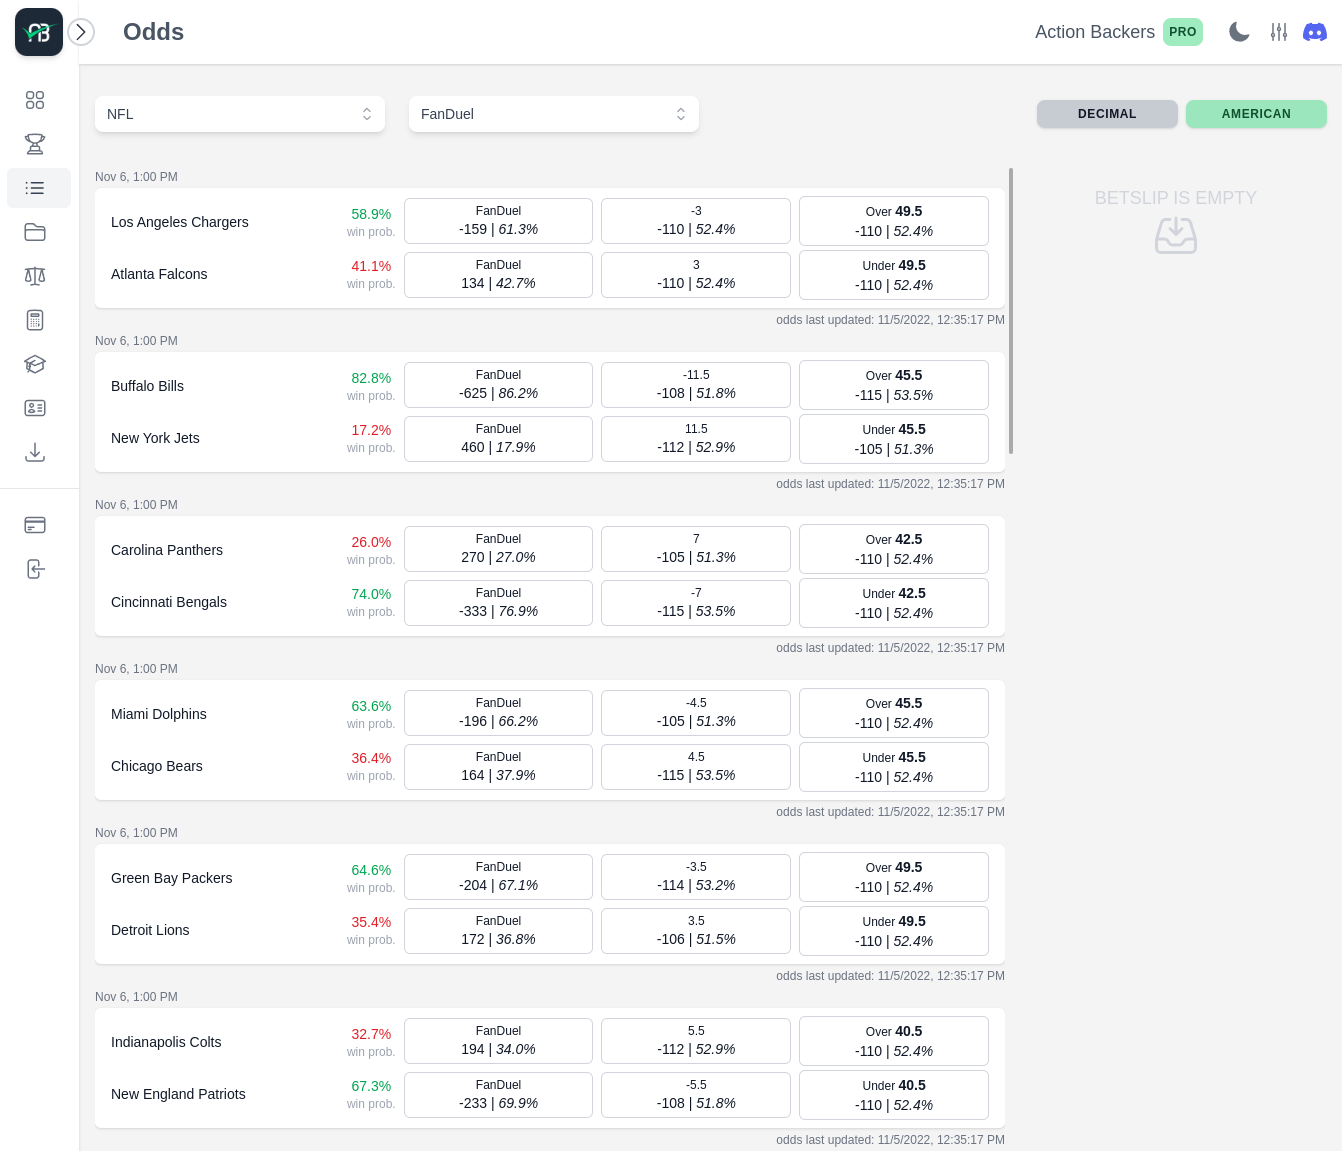Select Over 45.5 for Dolphins-Bears game
1342x1151 pixels.
894,713
